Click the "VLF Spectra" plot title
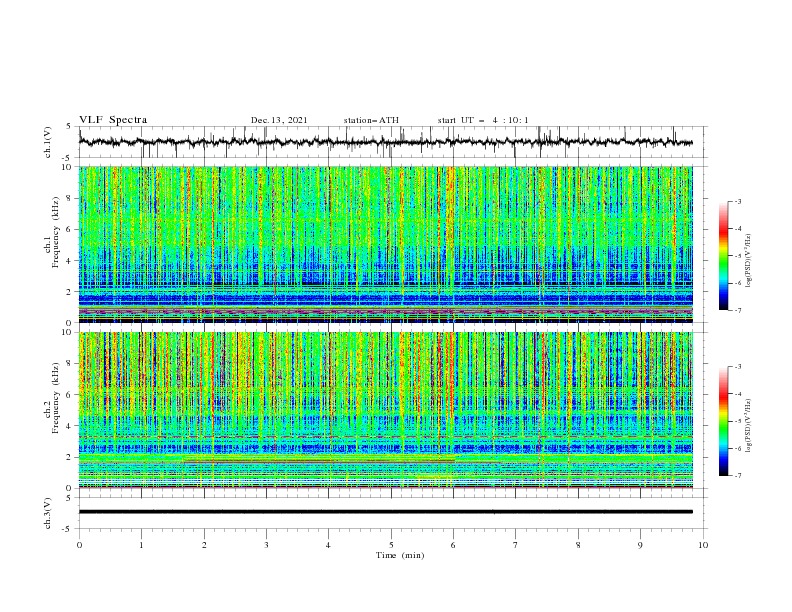 [113, 120]
